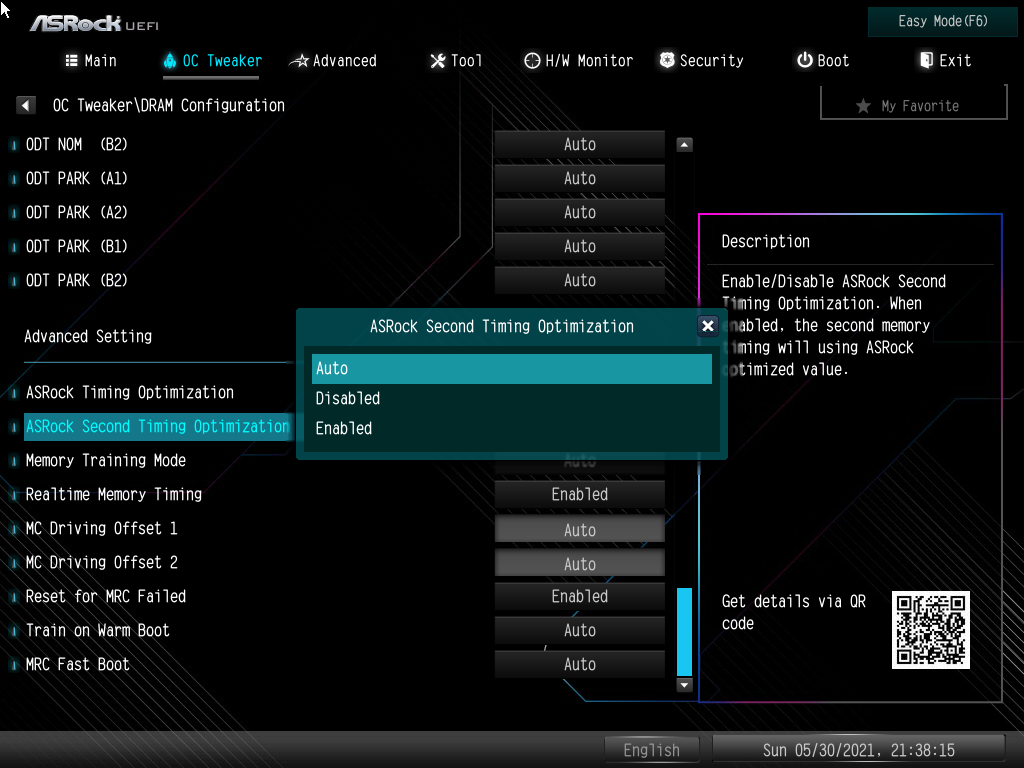
Task: Select MRC Fast Boot setting
Action: coord(77,664)
